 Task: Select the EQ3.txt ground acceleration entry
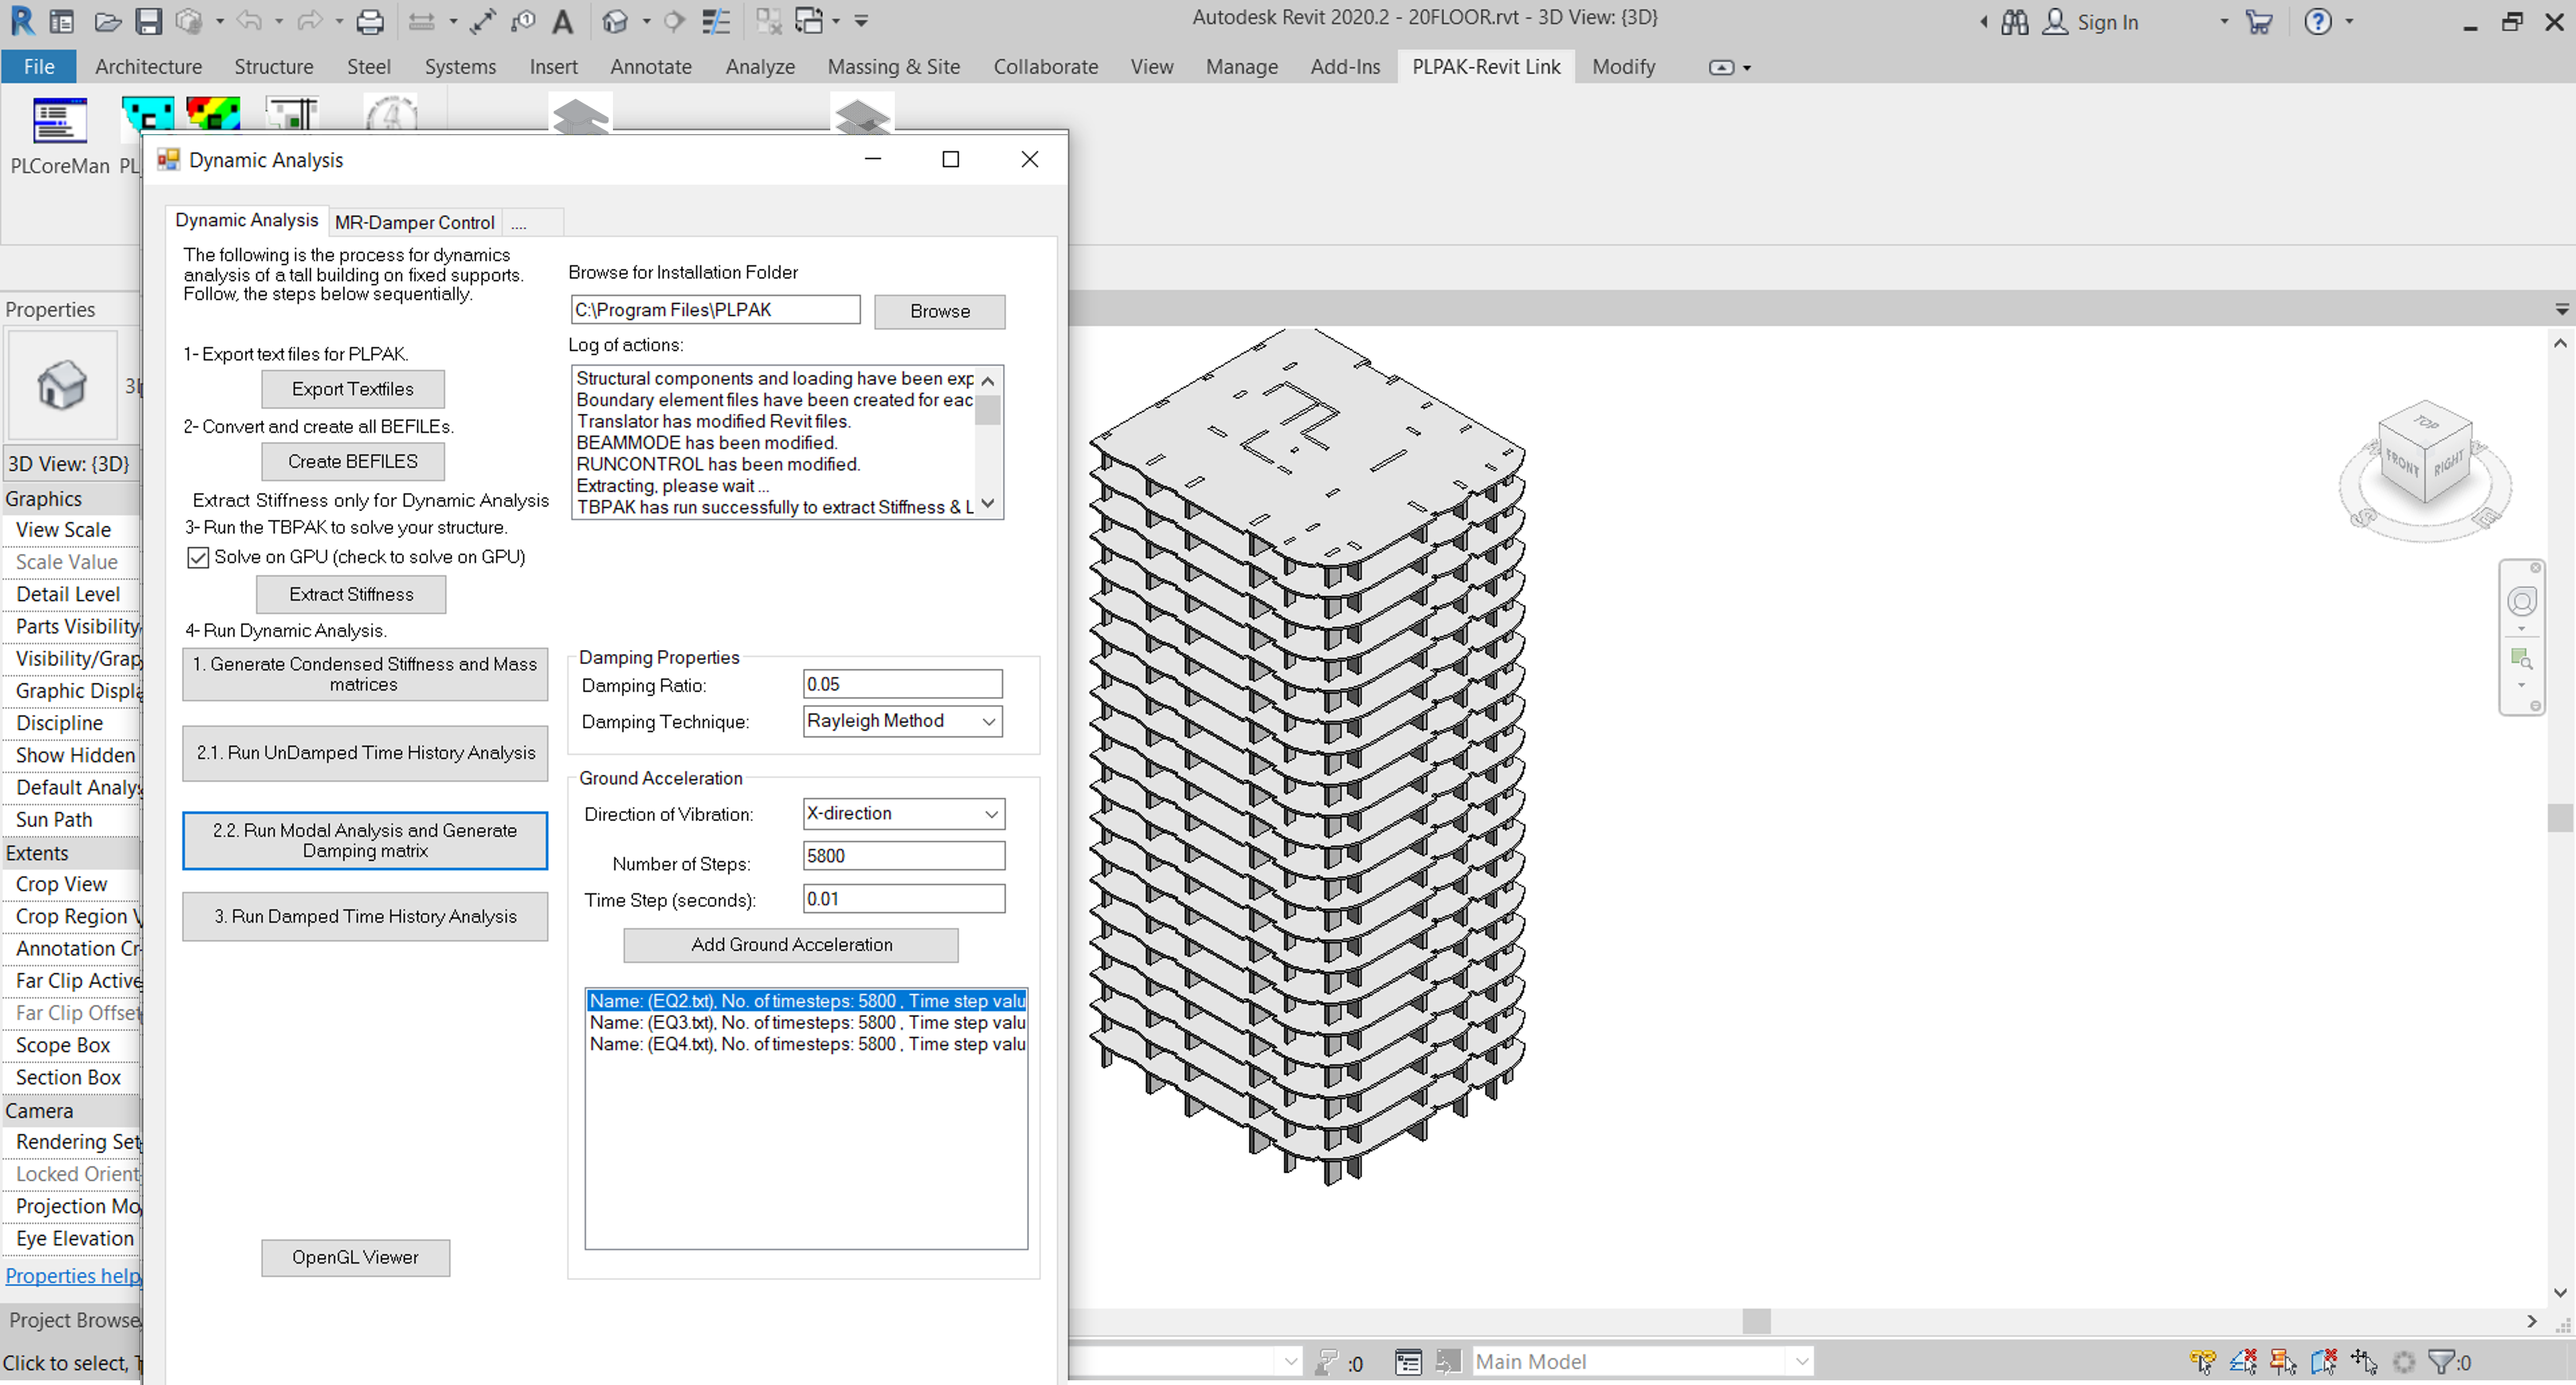(807, 1022)
